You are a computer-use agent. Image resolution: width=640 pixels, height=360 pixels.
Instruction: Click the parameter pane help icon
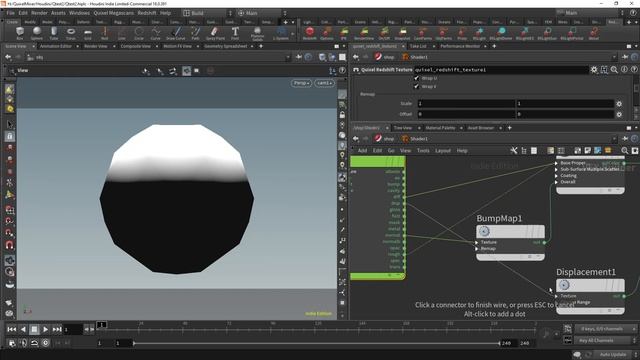(x=634, y=70)
